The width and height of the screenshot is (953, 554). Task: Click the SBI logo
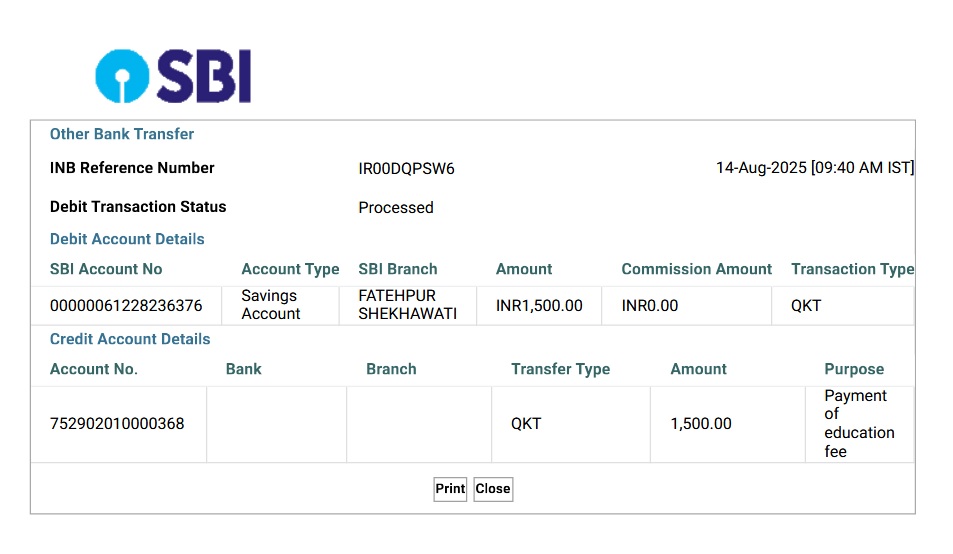[x=174, y=77]
